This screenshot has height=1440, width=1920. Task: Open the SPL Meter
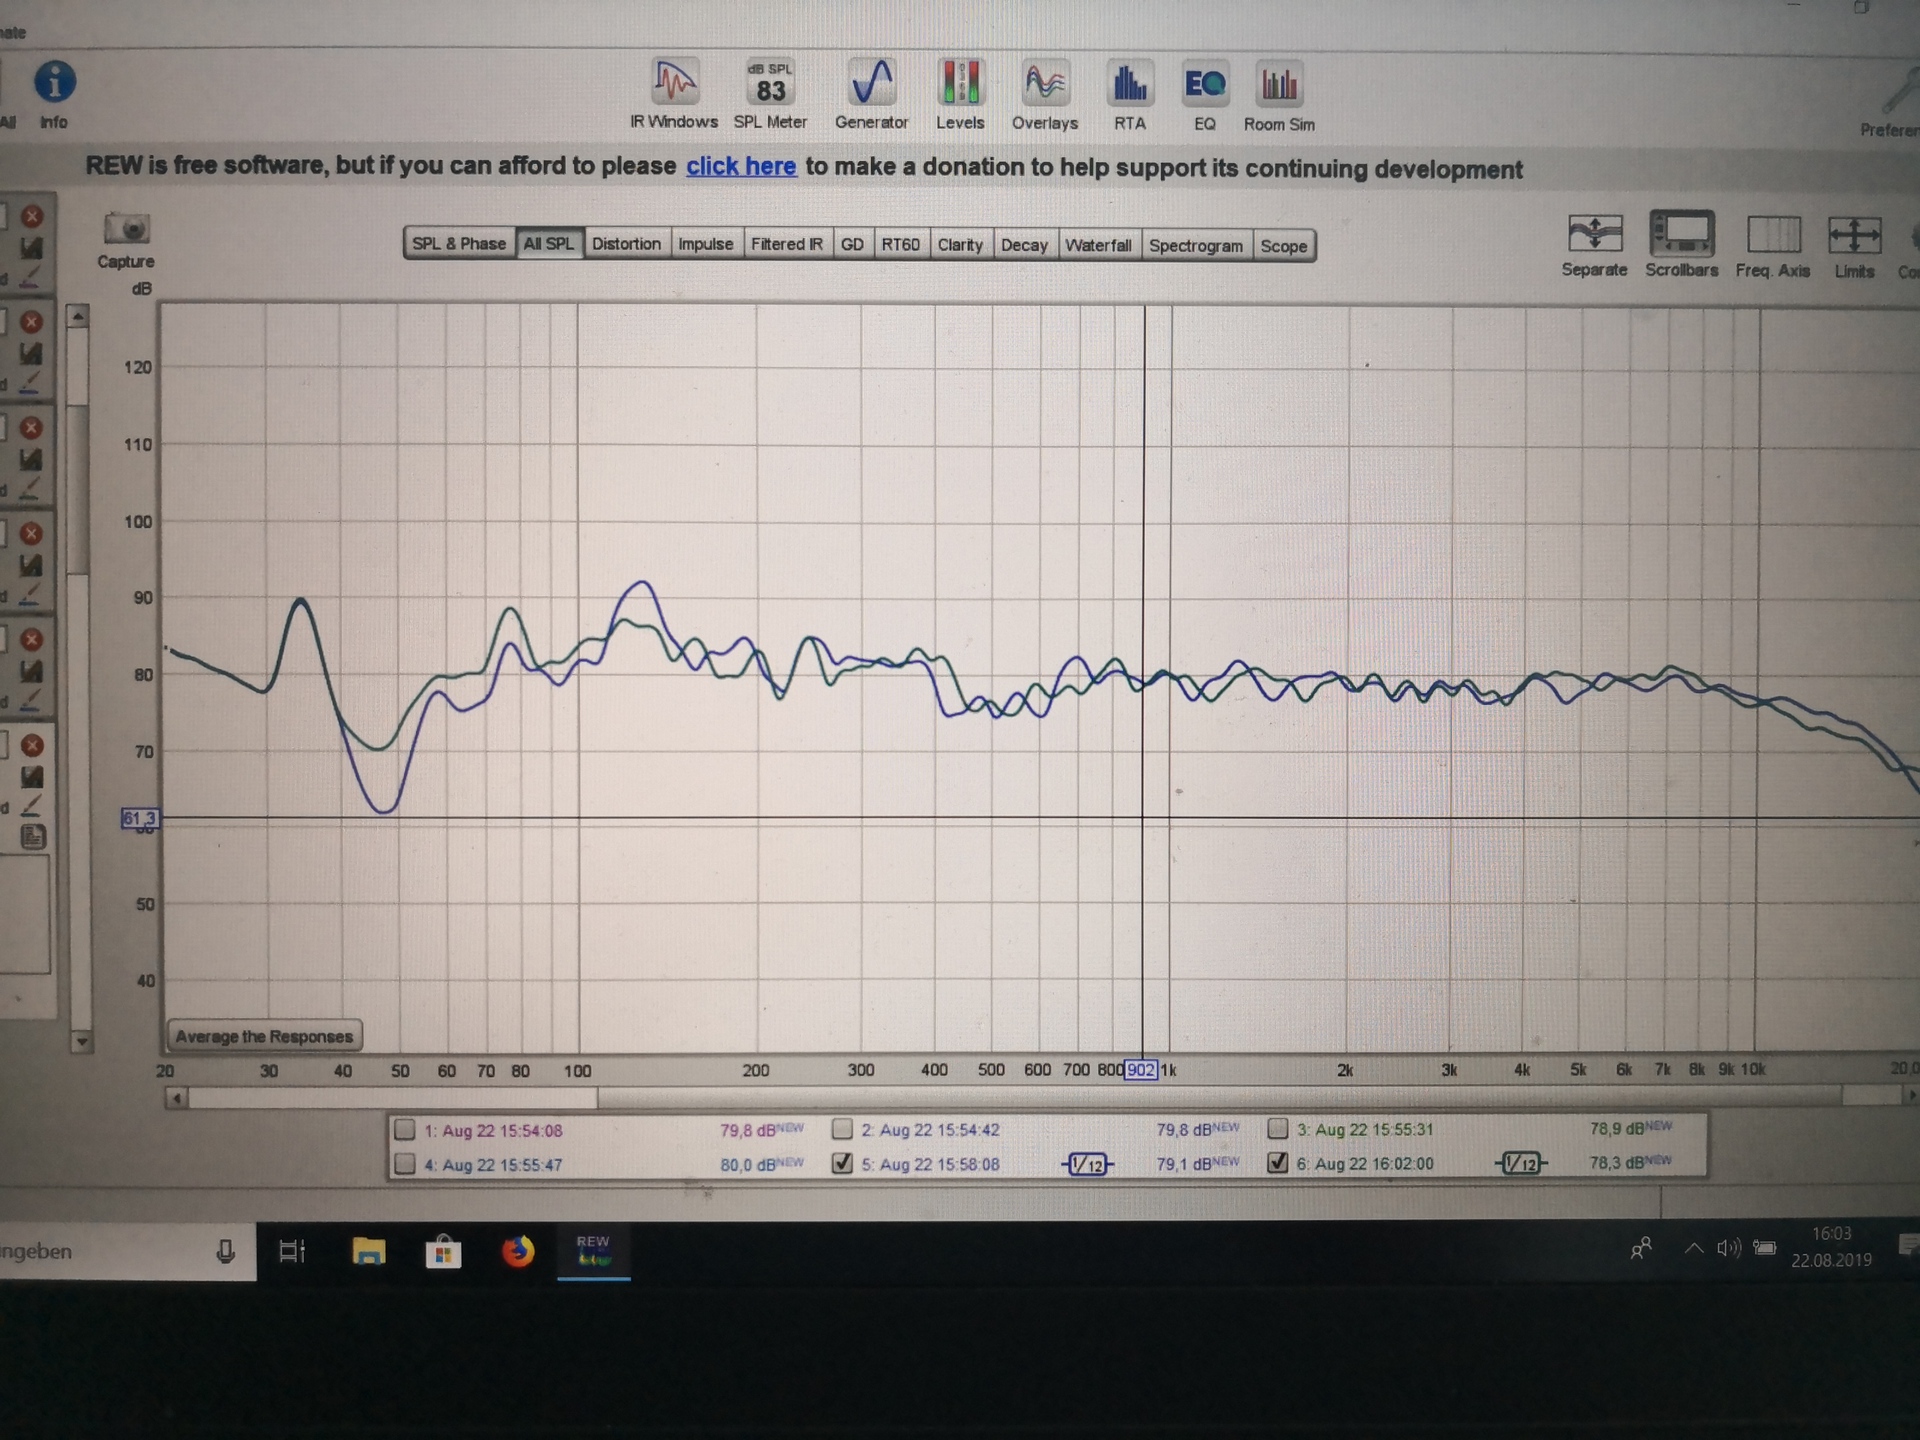pyautogui.click(x=770, y=94)
